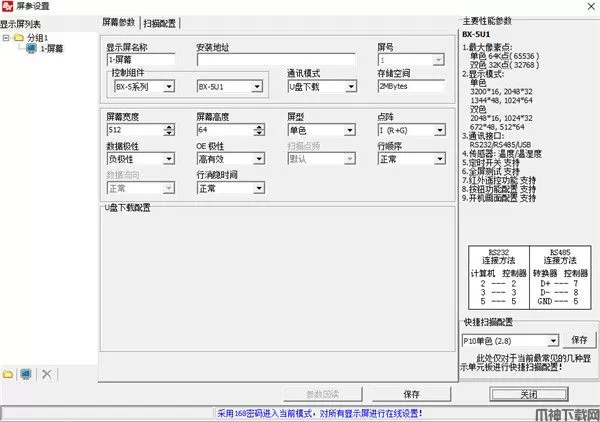Viewport: 600px width, 422px height.
Task: Open the 点阵 dropdown
Action: tap(440, 130)
